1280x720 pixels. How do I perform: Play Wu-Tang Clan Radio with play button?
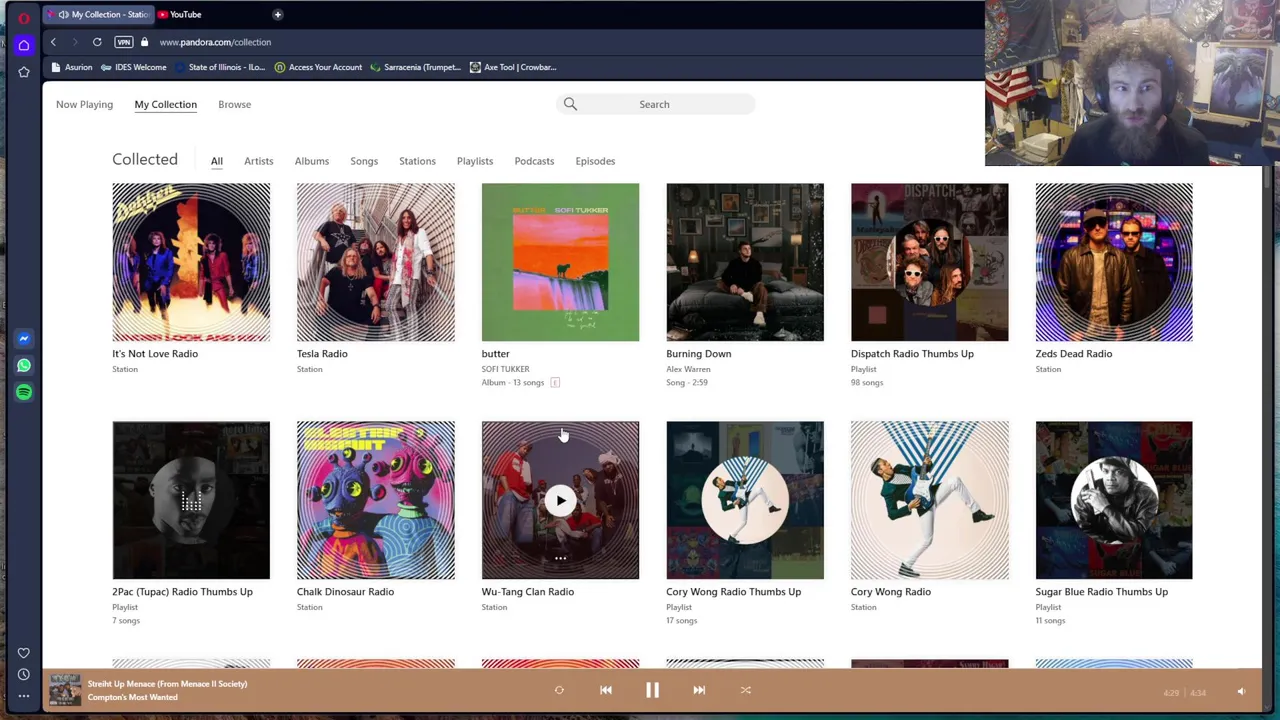[x=560, y=500]
